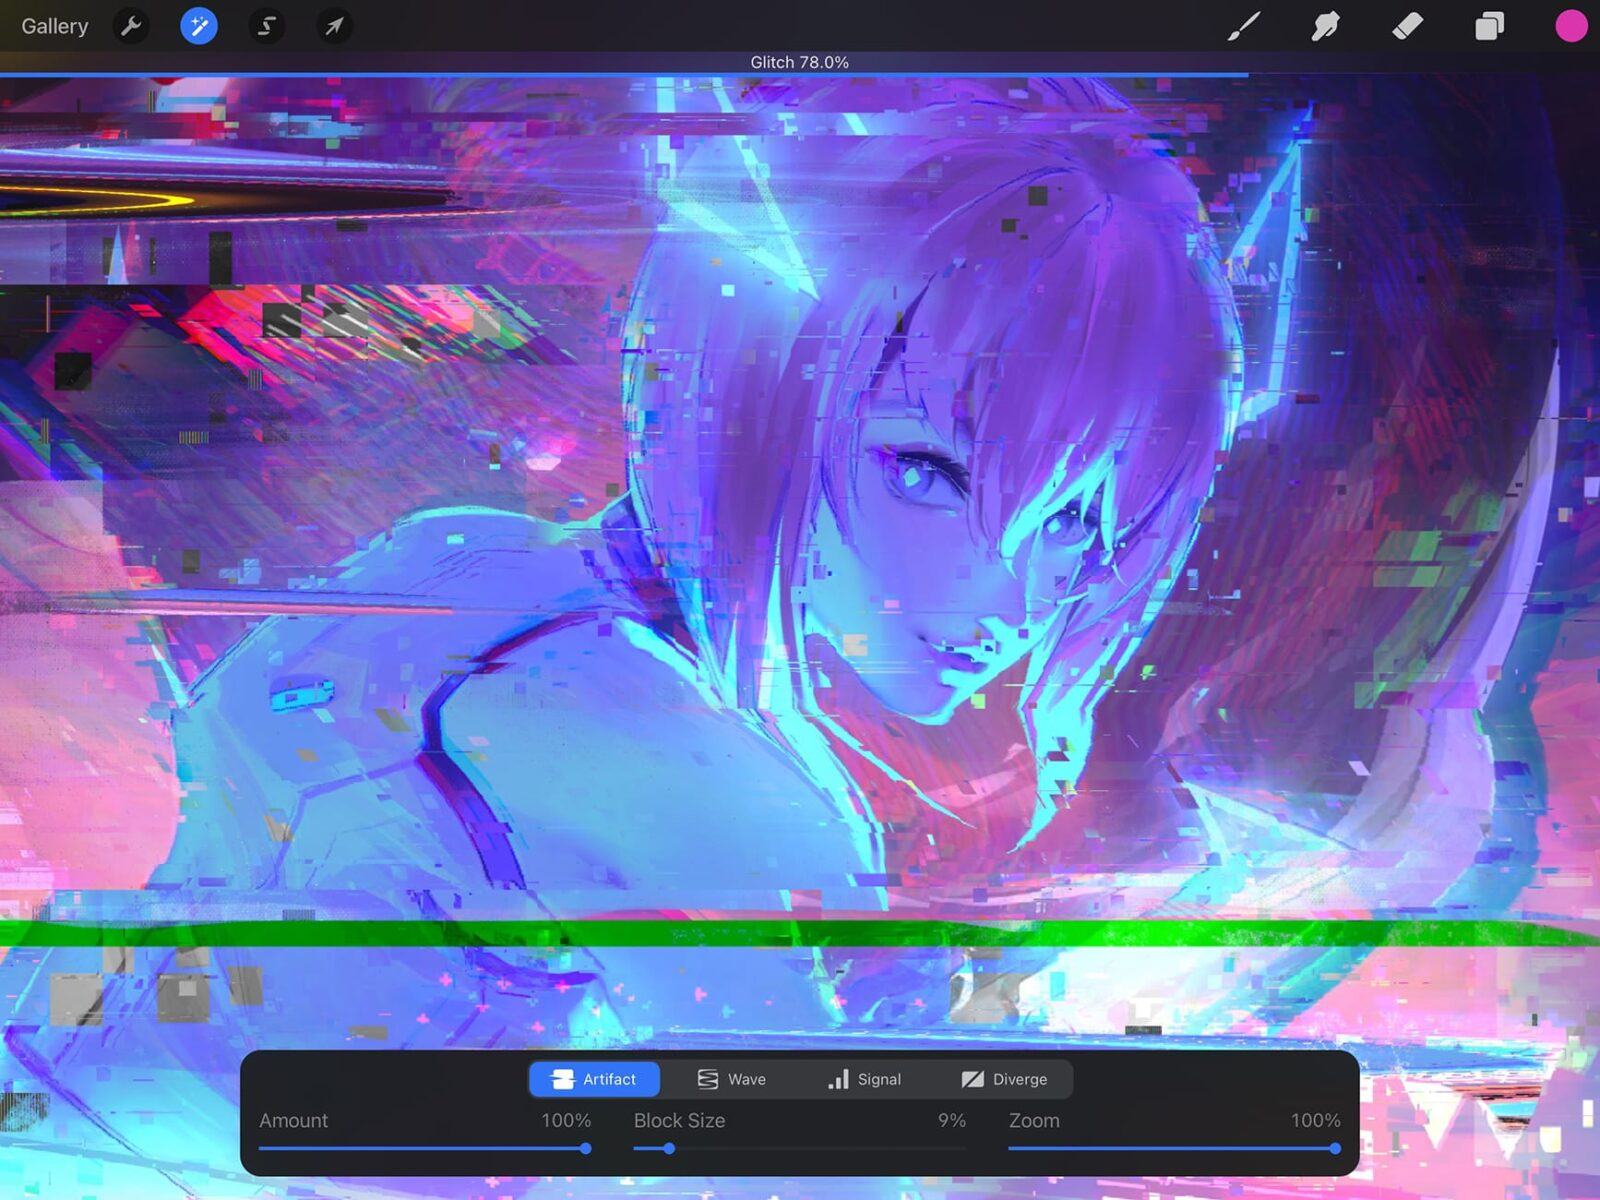Screen dimensions: 1600x1200
Task: Select the Smudge tool
Action: coord(1325,26)
